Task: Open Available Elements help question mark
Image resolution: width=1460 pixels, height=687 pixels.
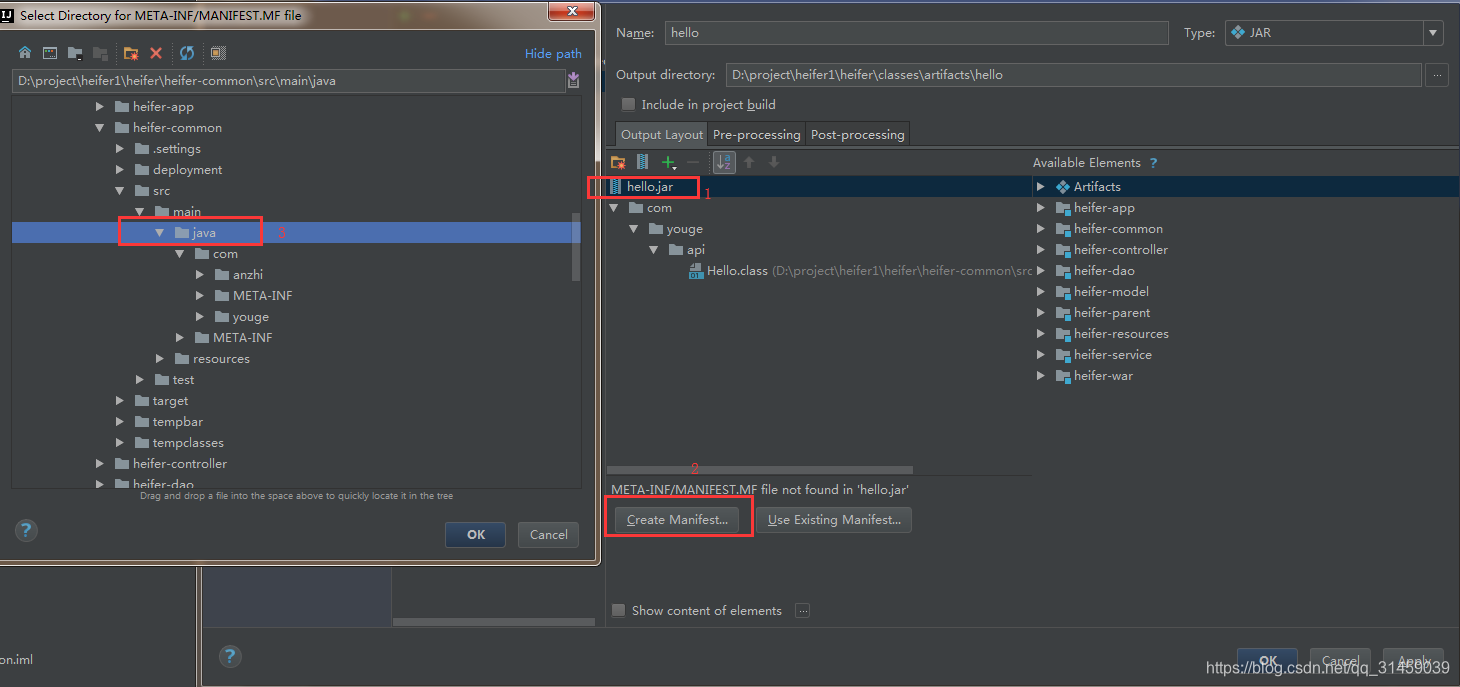Action: 1154,163
